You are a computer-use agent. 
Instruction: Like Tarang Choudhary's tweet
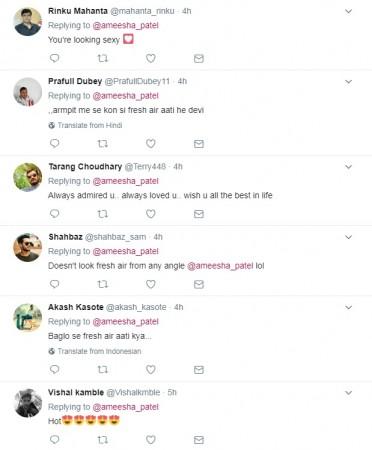coord(151,214)
